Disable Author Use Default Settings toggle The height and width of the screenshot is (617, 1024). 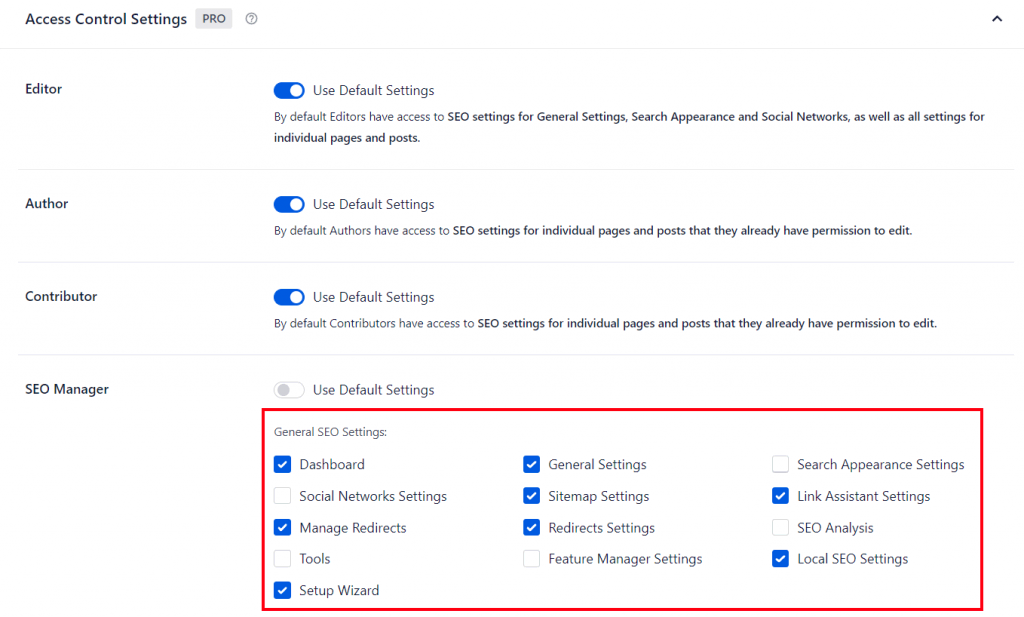(x=289, y=204)
